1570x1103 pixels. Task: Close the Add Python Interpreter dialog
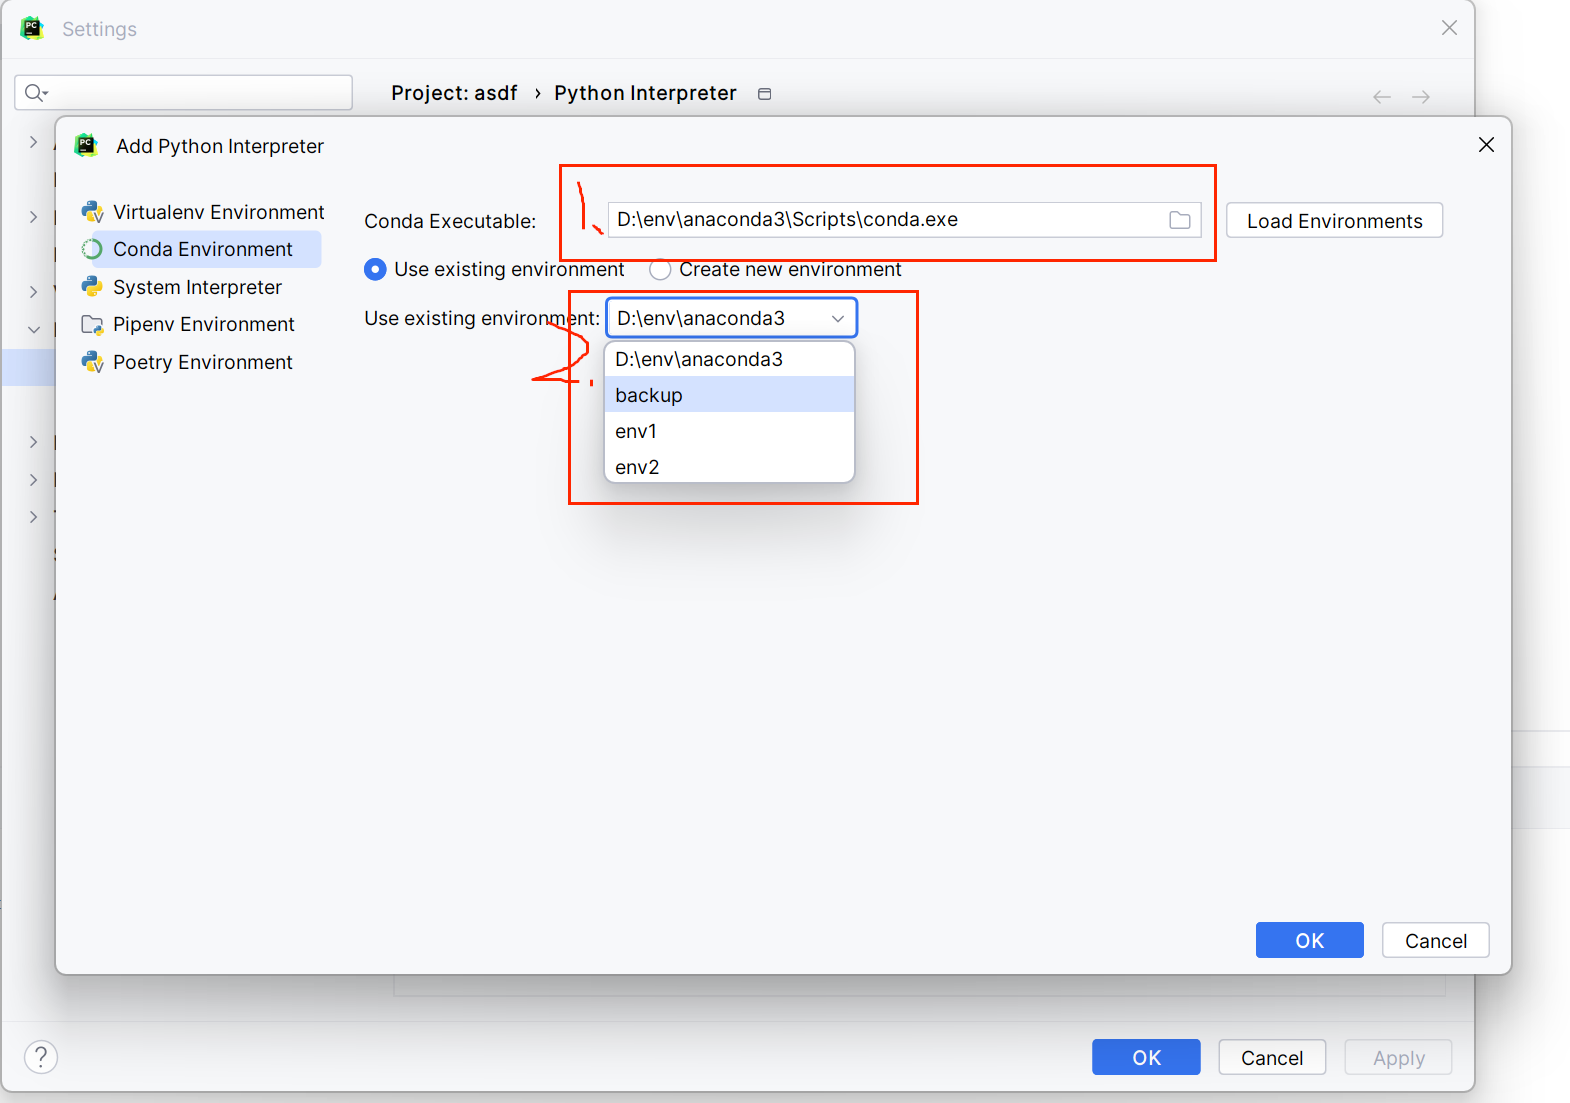click(x=1486, y=145)
